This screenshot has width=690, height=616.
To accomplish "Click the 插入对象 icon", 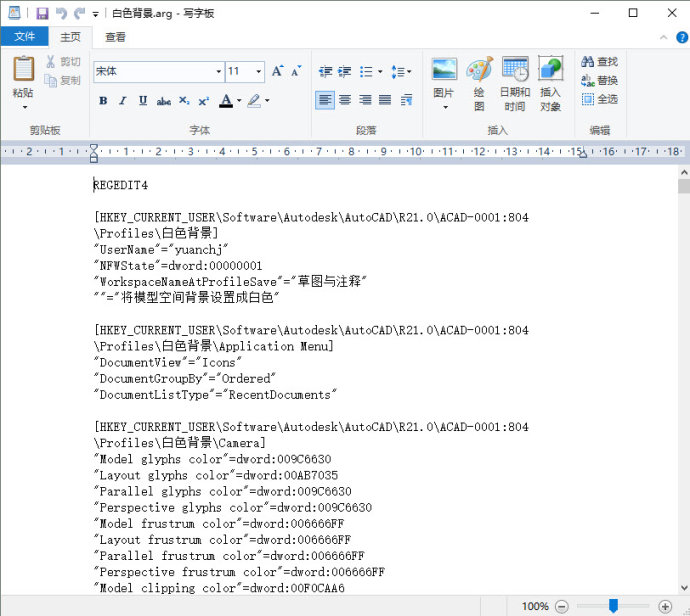I will 551,70.
